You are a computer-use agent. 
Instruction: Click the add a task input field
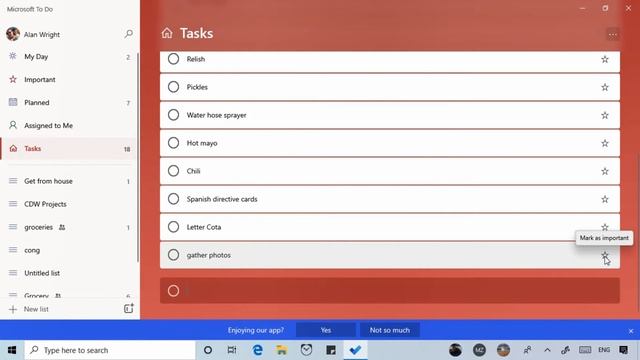[x=390, y=291]
